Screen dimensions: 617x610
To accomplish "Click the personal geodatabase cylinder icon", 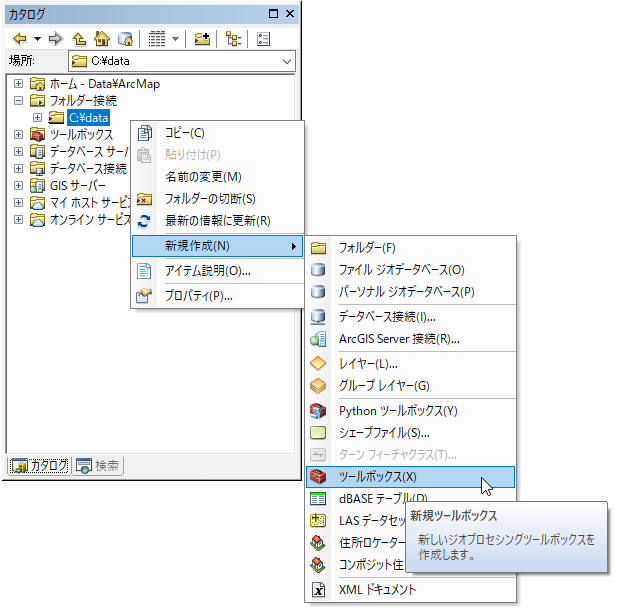I will (318, 292).
